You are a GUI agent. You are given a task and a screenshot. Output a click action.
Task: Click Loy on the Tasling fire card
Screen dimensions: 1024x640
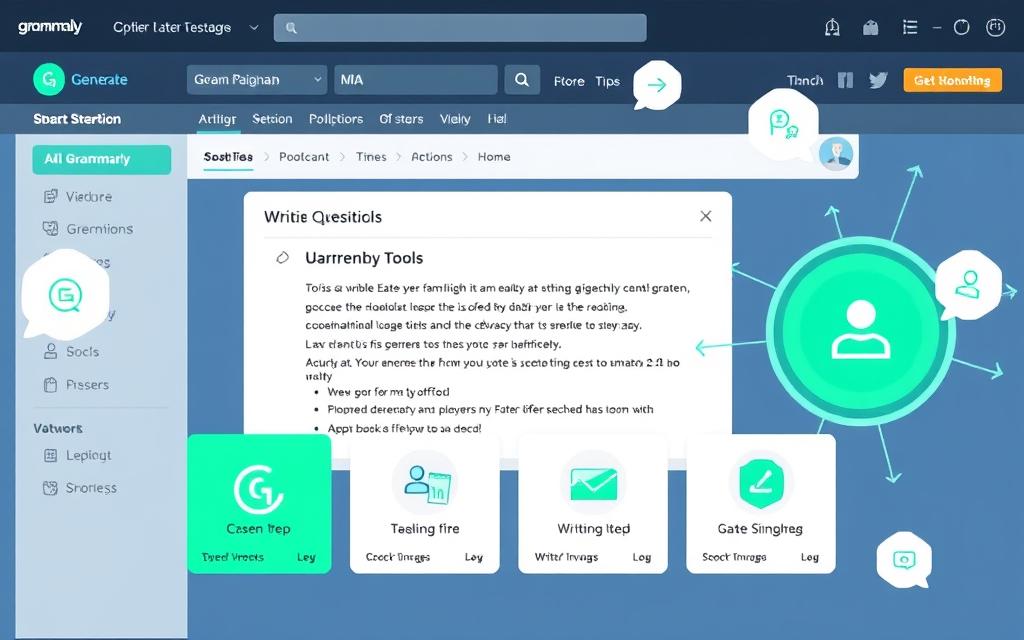point(473,557)
